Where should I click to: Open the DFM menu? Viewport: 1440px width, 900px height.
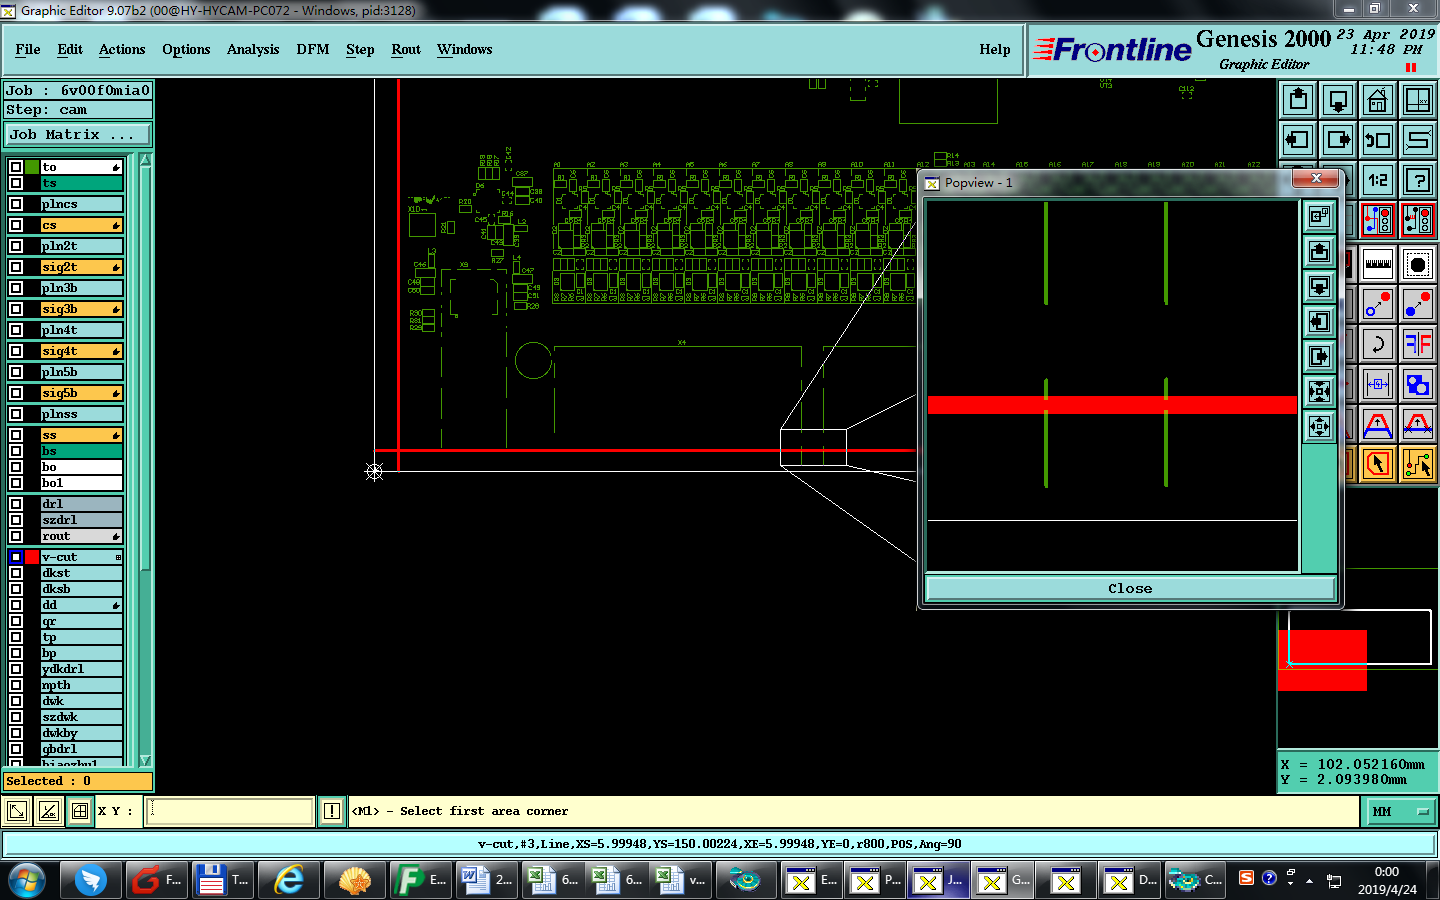pos(313,49)
